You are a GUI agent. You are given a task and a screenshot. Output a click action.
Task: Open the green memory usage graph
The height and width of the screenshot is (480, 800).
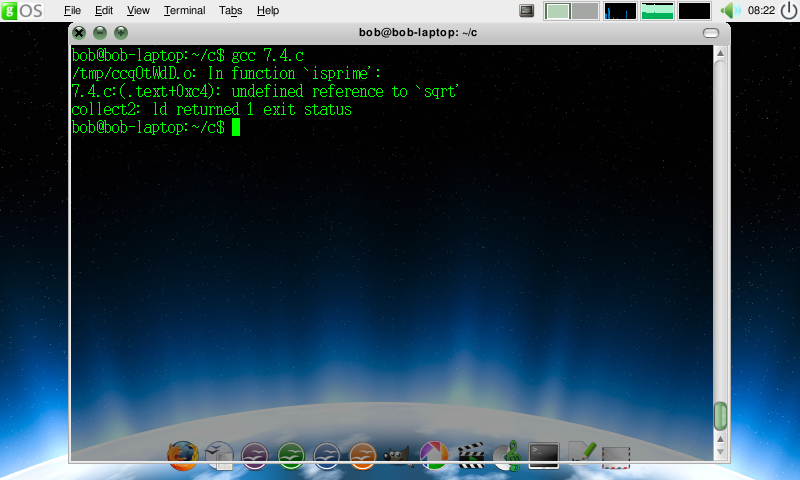657,11
